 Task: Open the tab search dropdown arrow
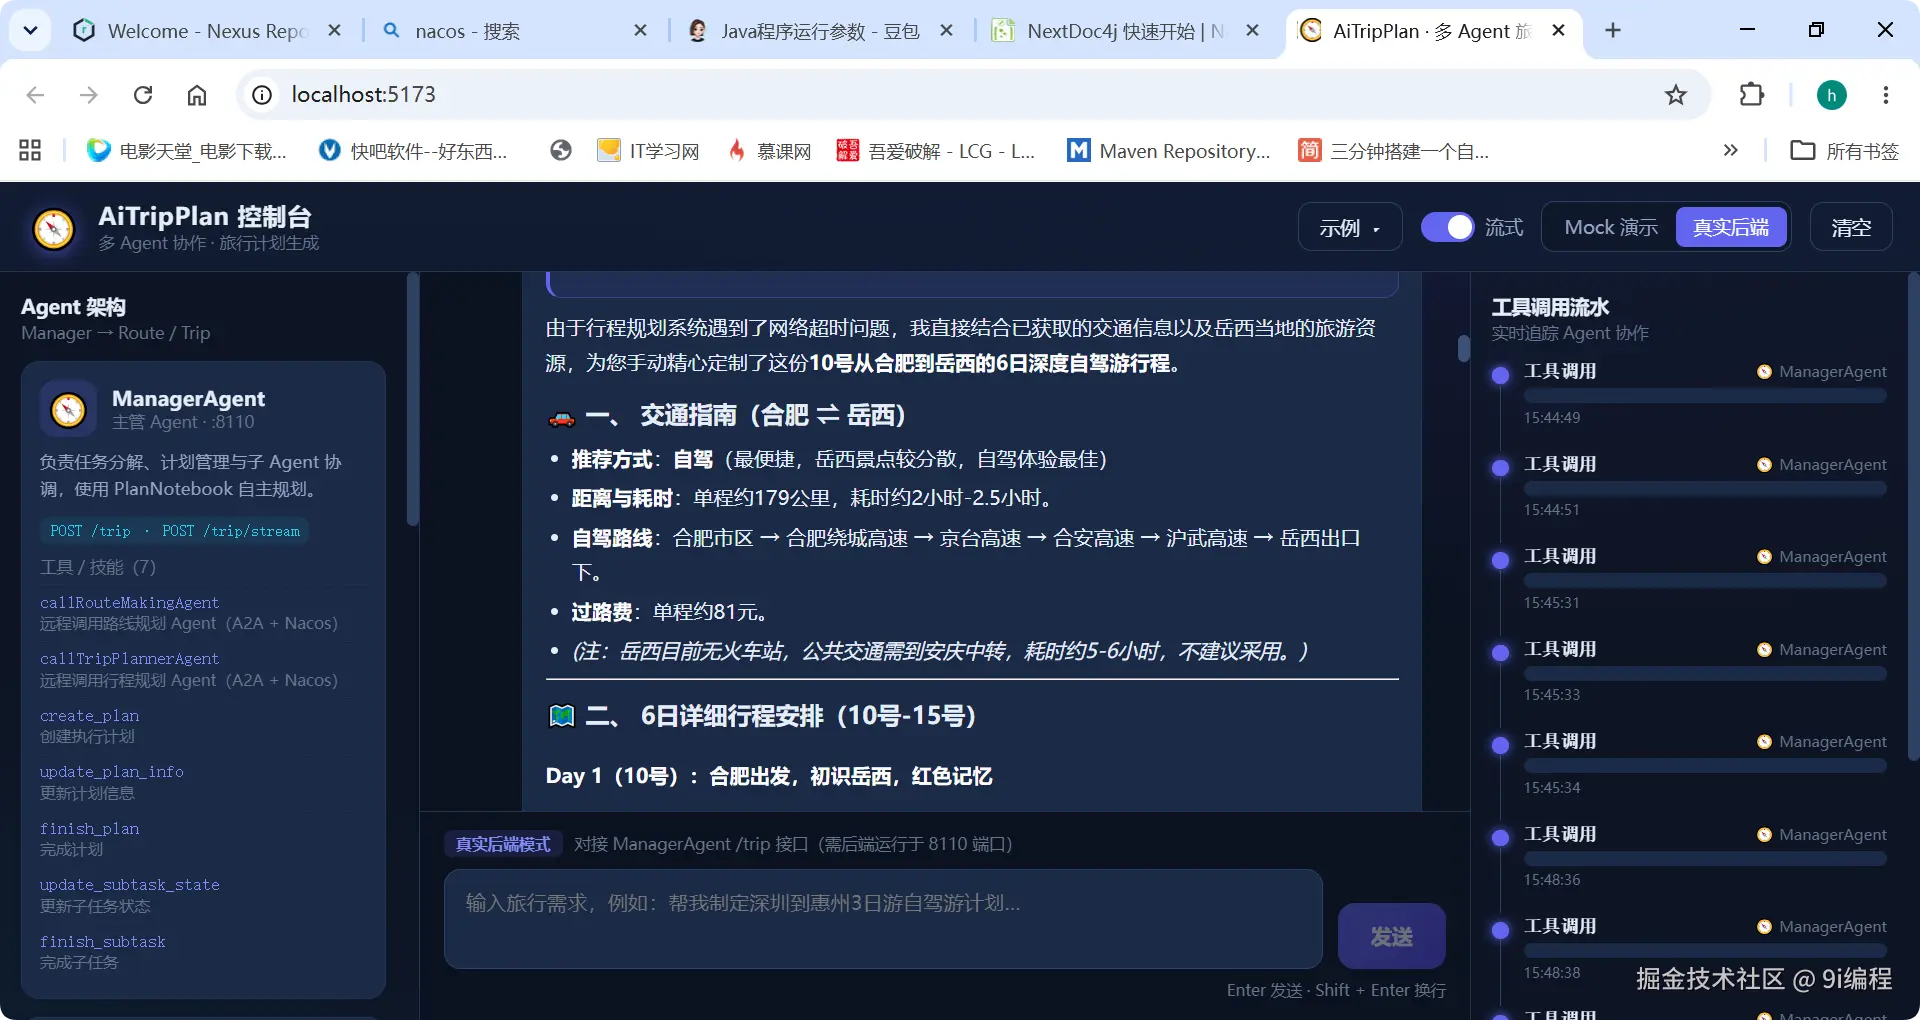pos(30,30)
